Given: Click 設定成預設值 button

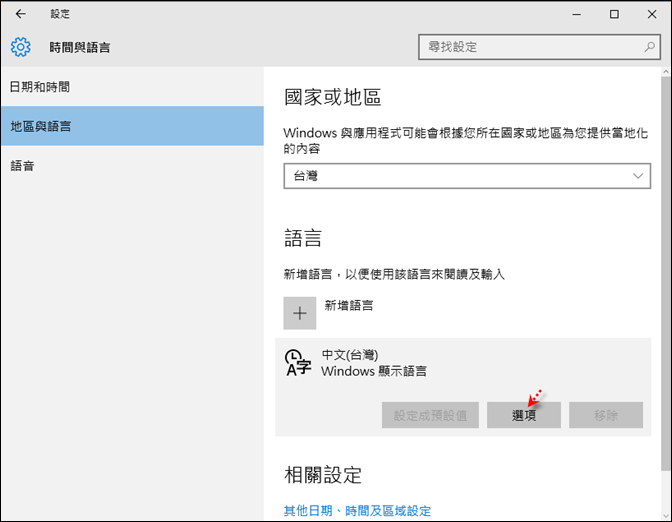Looking at the screenshot, I should click(430, 415).
